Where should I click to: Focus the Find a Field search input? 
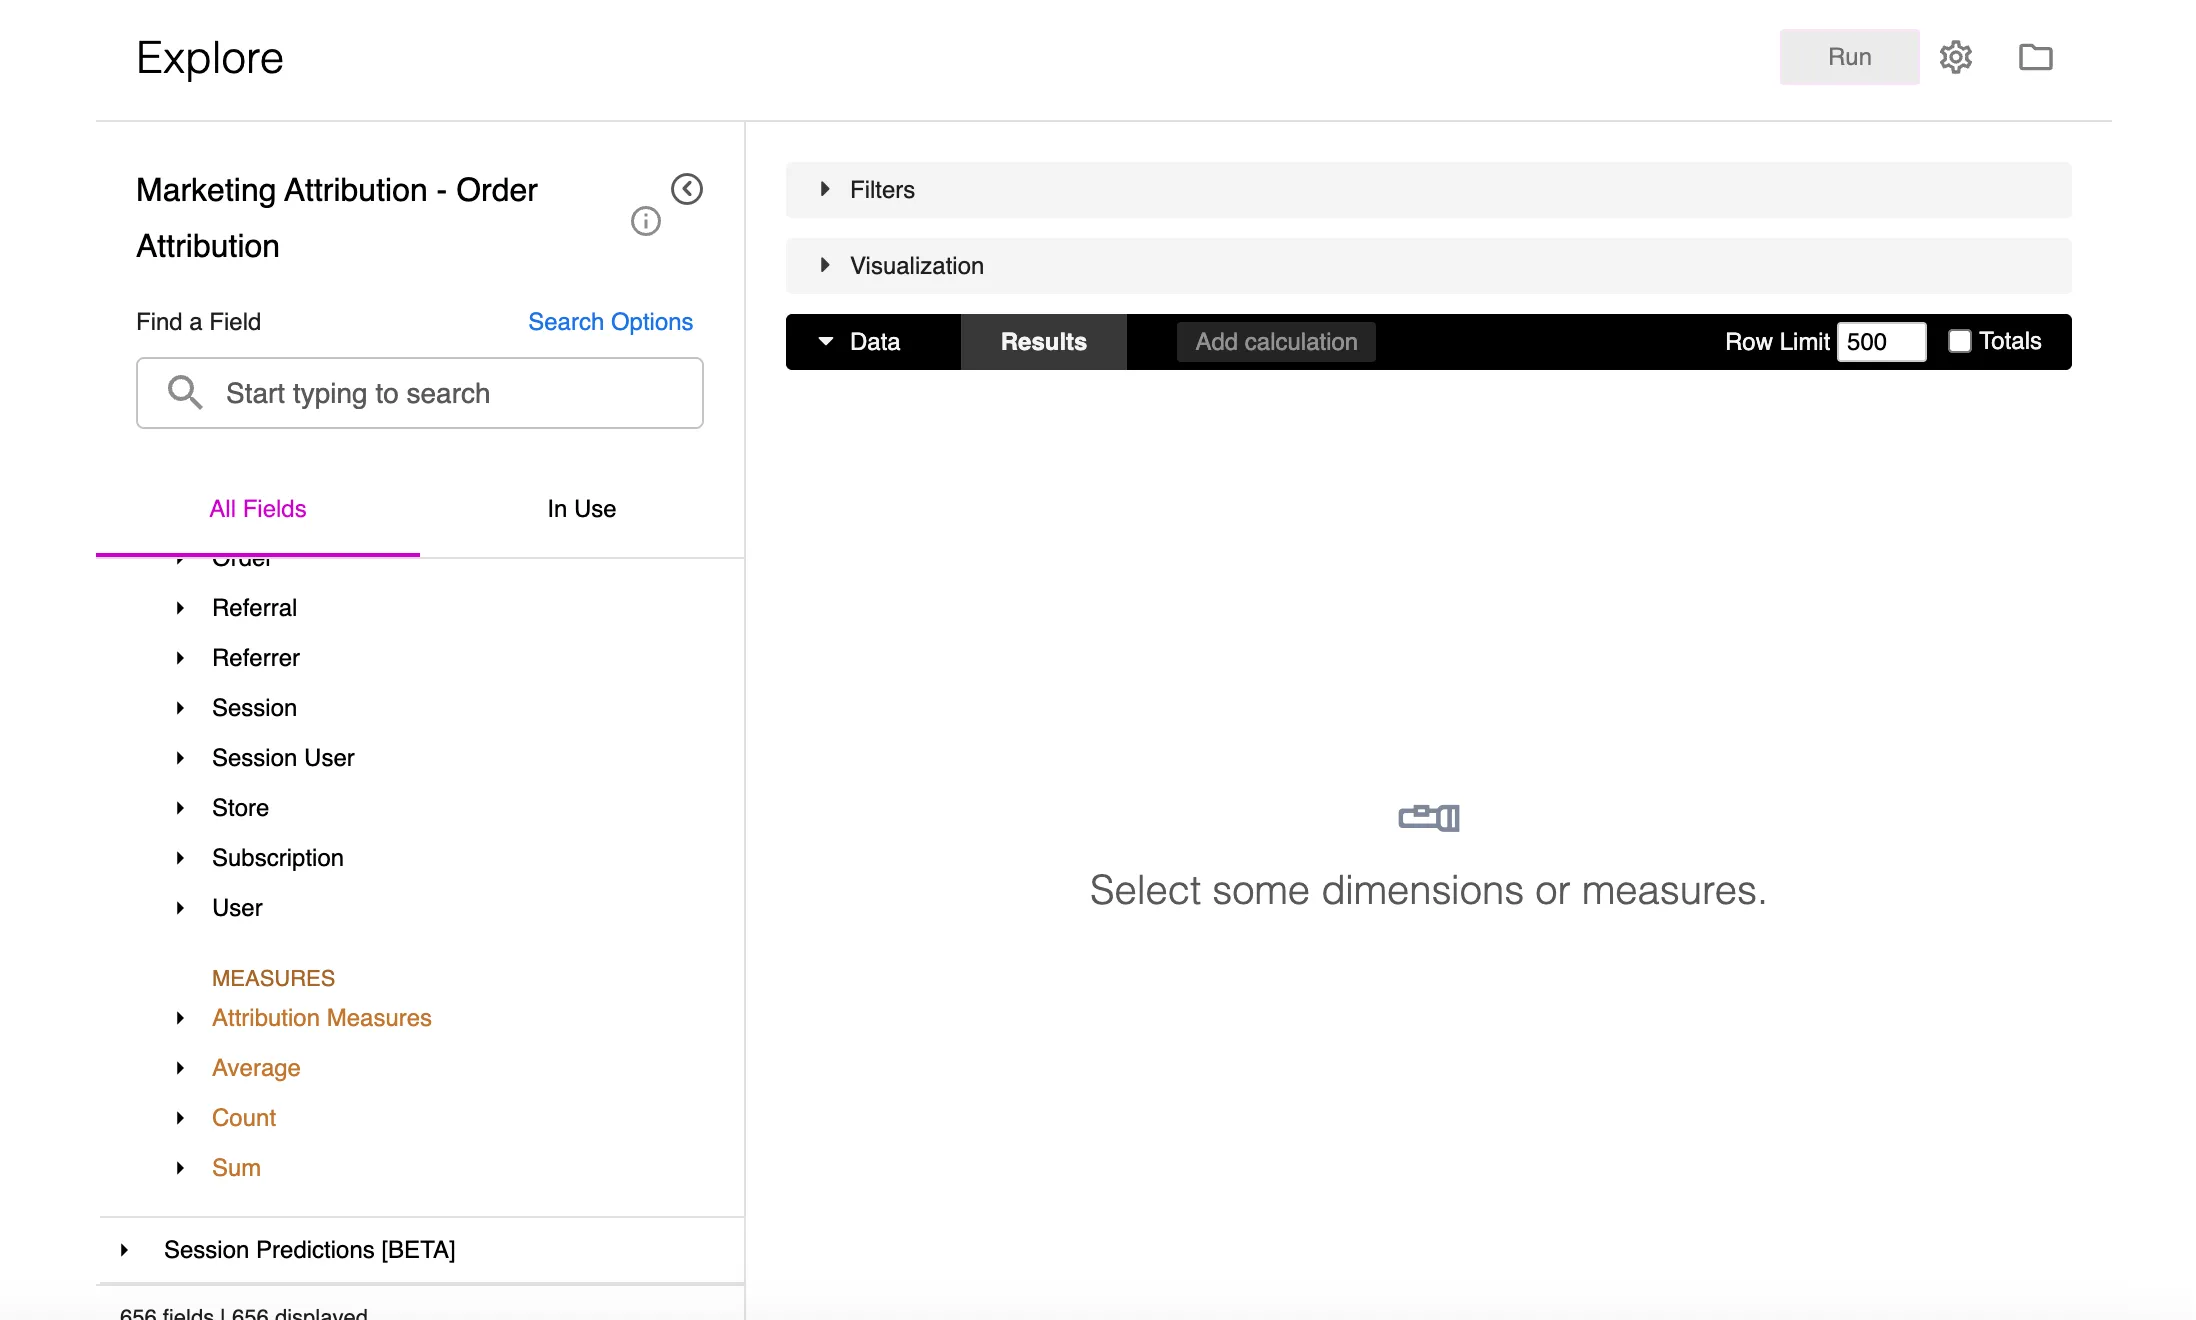coord(420,393)
